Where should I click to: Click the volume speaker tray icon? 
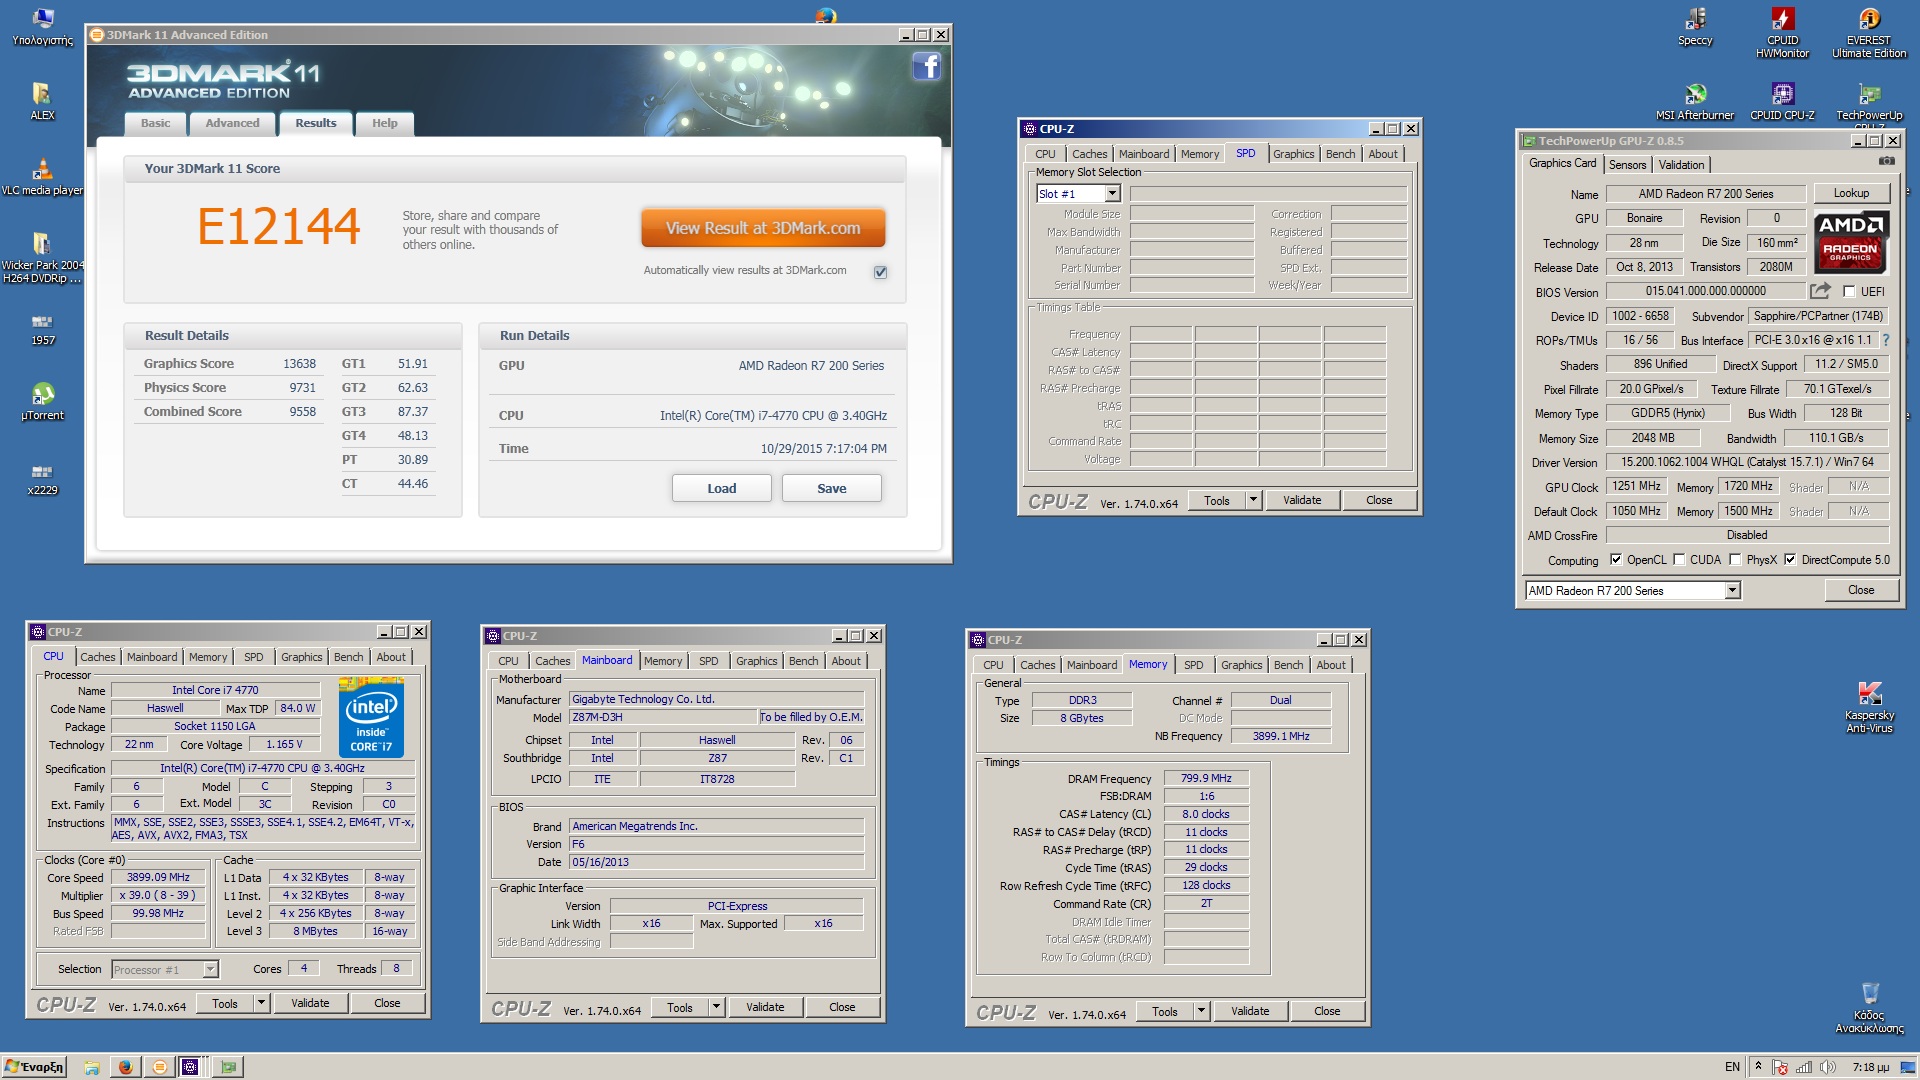pos(1827,1067)
